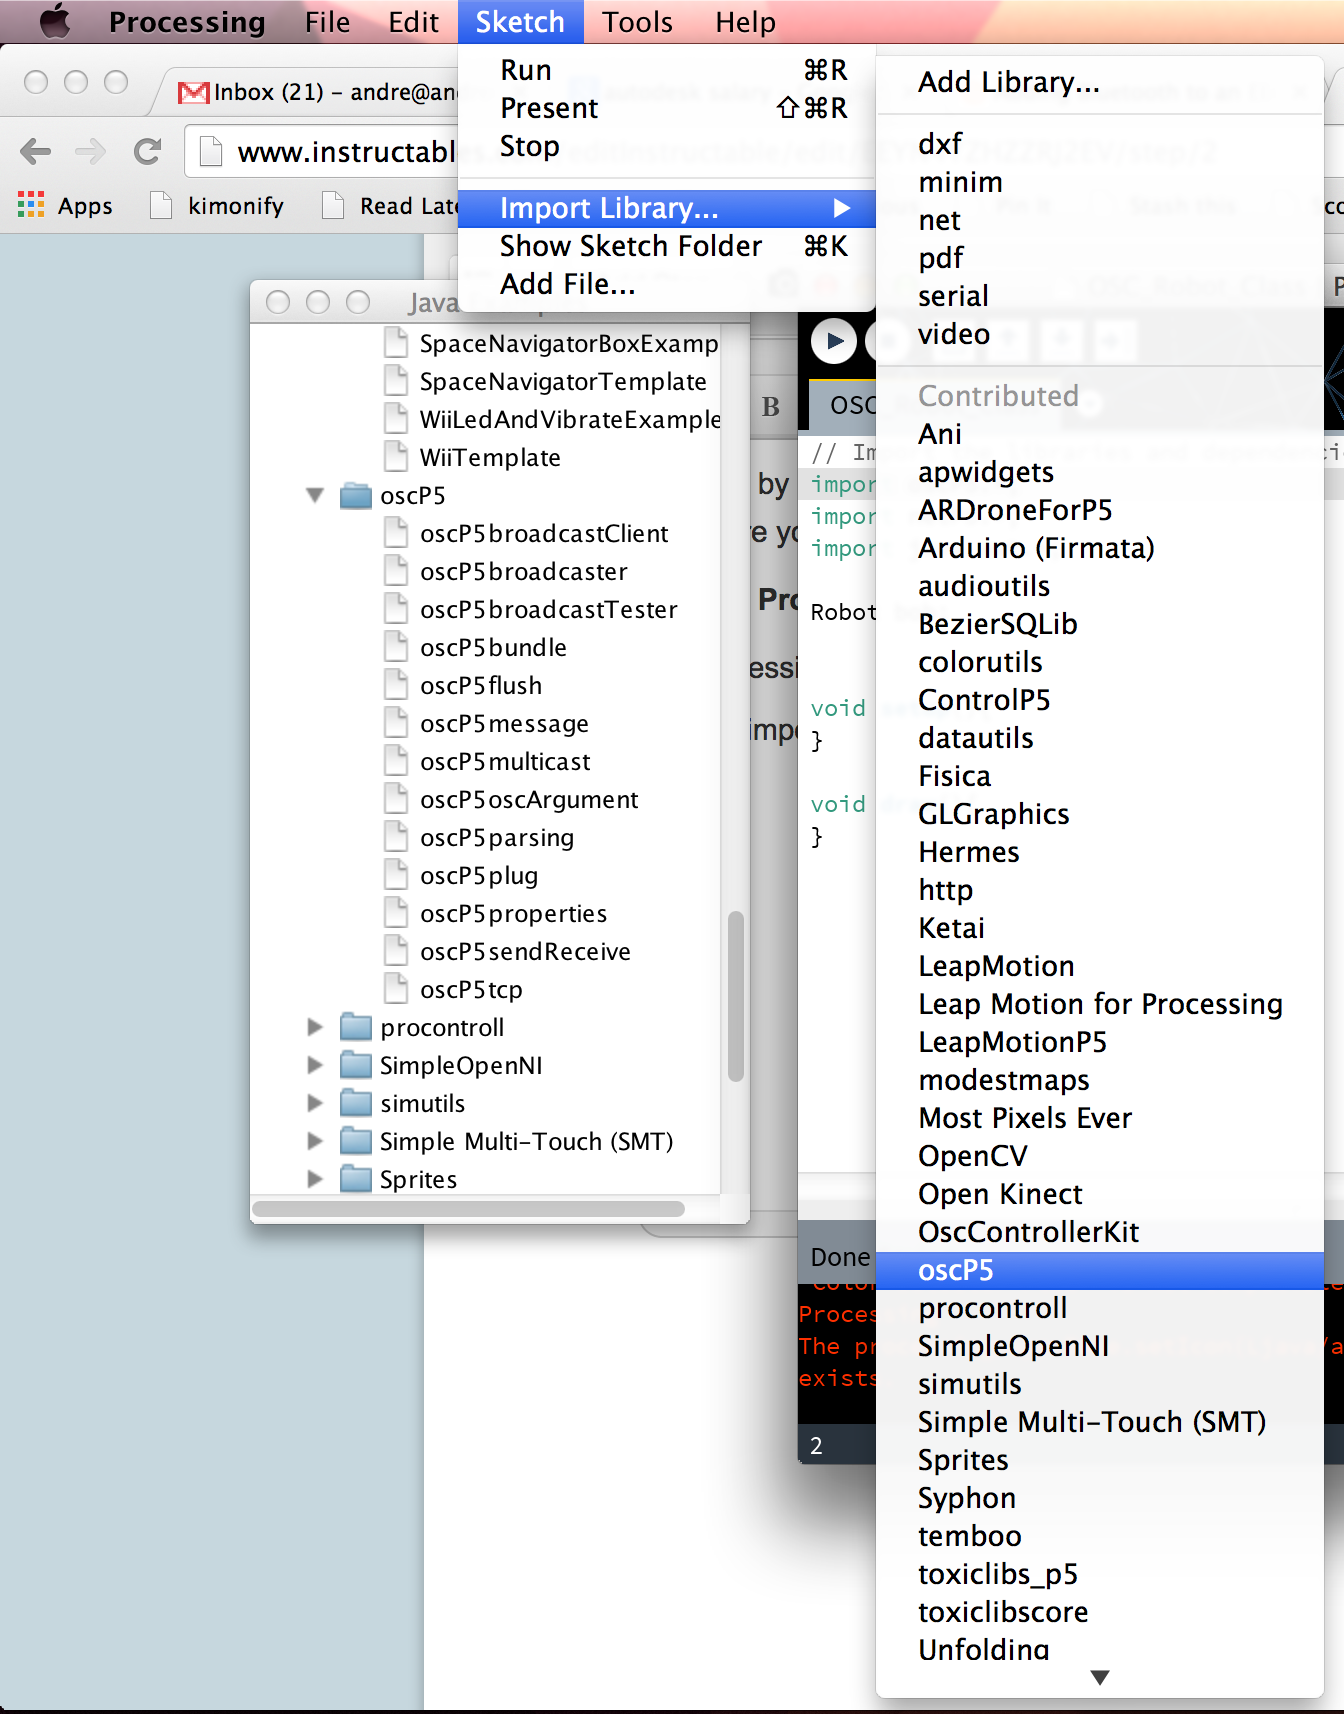Screen dimensions: 1344x1714
Task: Import the serial library
Action: pos(1100,296)
